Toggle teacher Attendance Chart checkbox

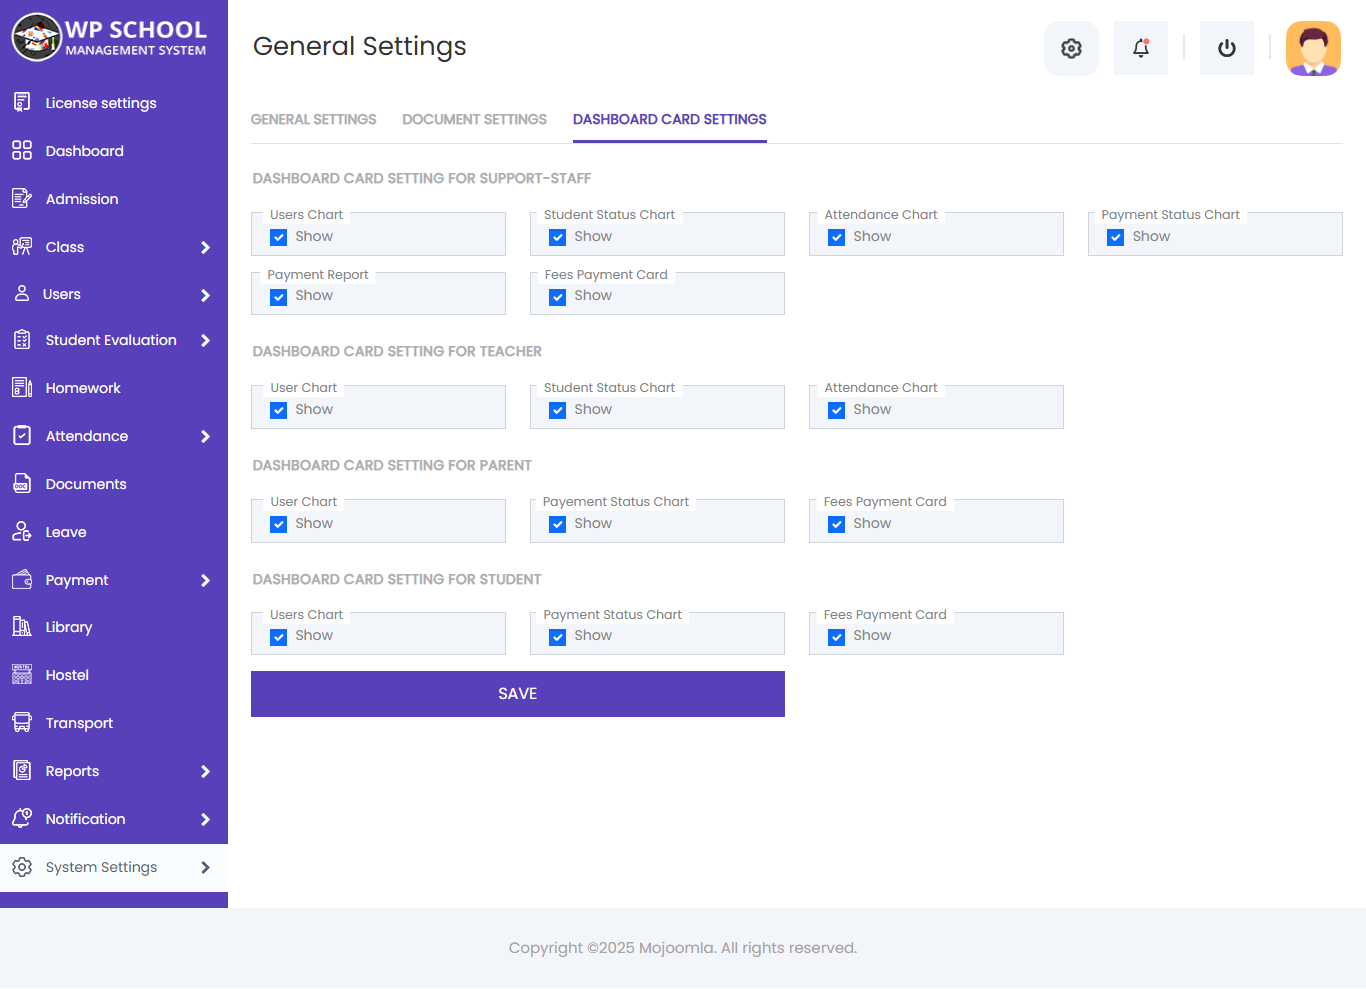[x=837, y=411]
